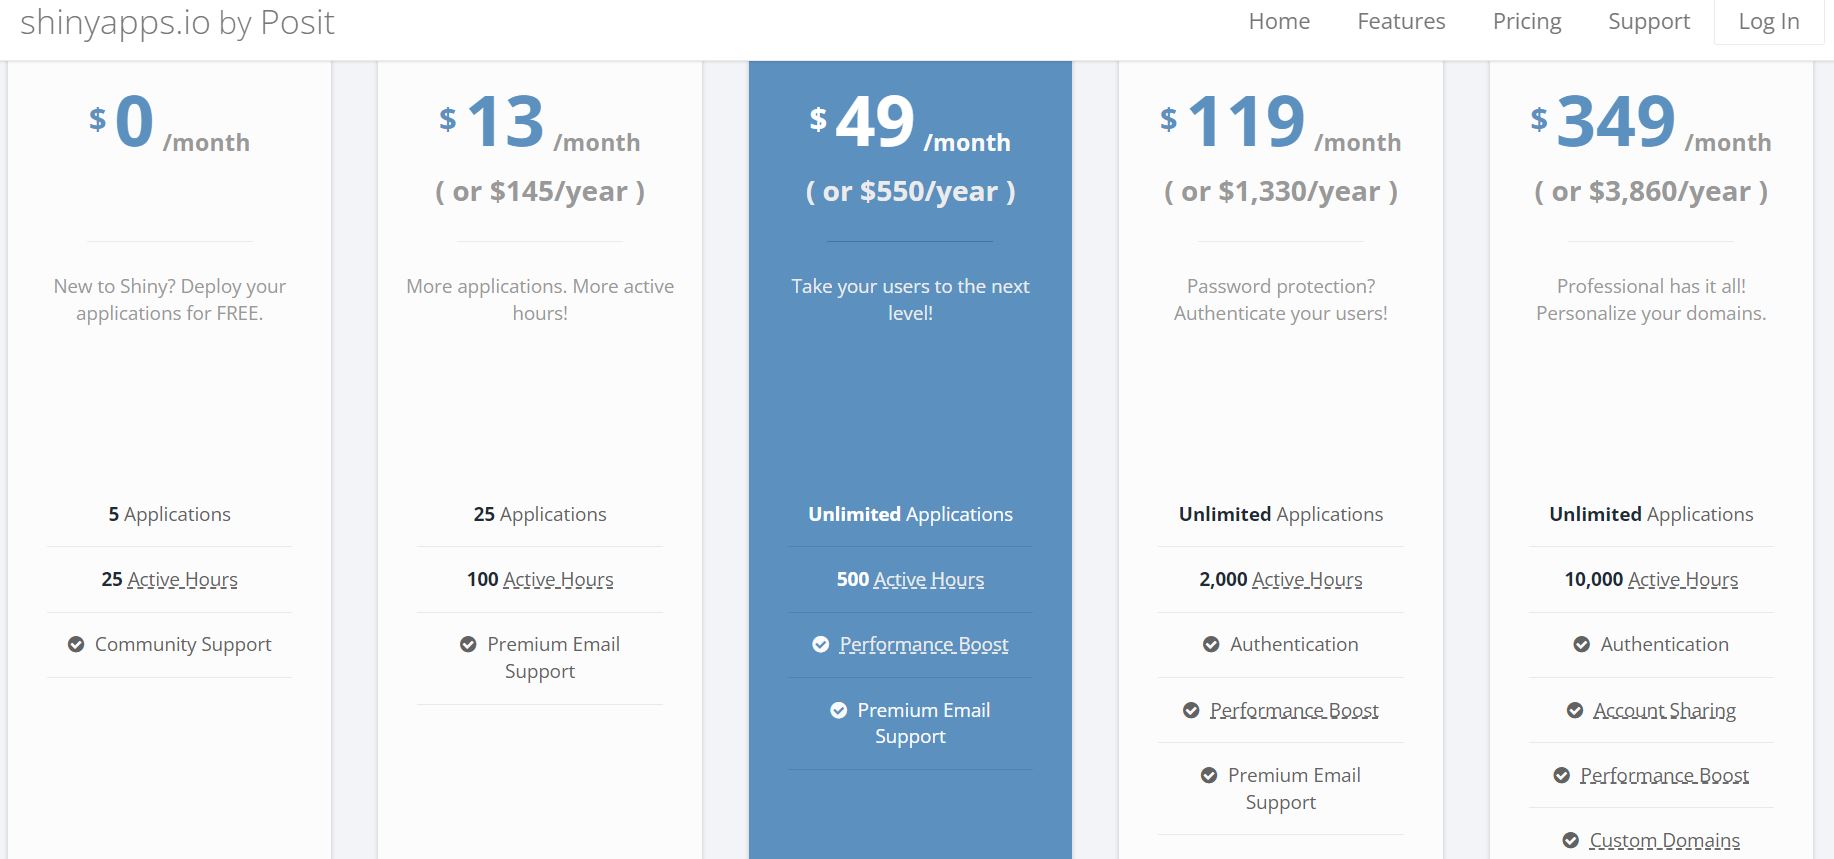This screenshot has width=1834, height=859.
Task: Click check icon beside Account Sharing
Action: [x=1575, y=711]
